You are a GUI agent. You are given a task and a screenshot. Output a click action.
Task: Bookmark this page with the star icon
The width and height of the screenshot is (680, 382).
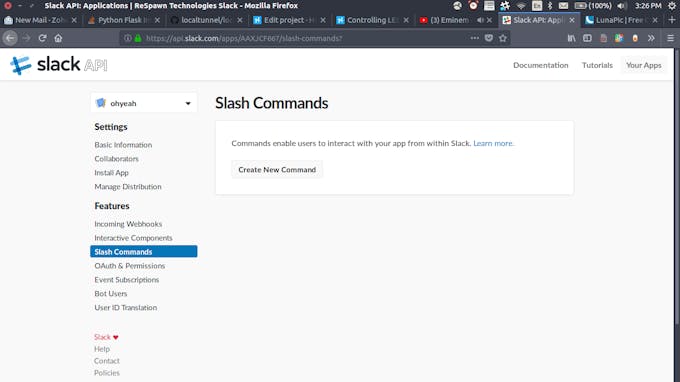coord(503,38)
